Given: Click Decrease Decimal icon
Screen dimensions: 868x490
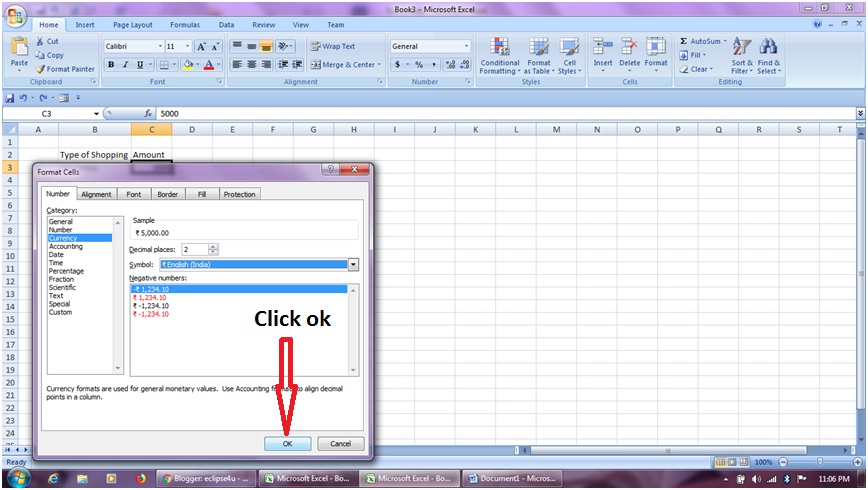Looking at the screenshot, I should point(464,65).
